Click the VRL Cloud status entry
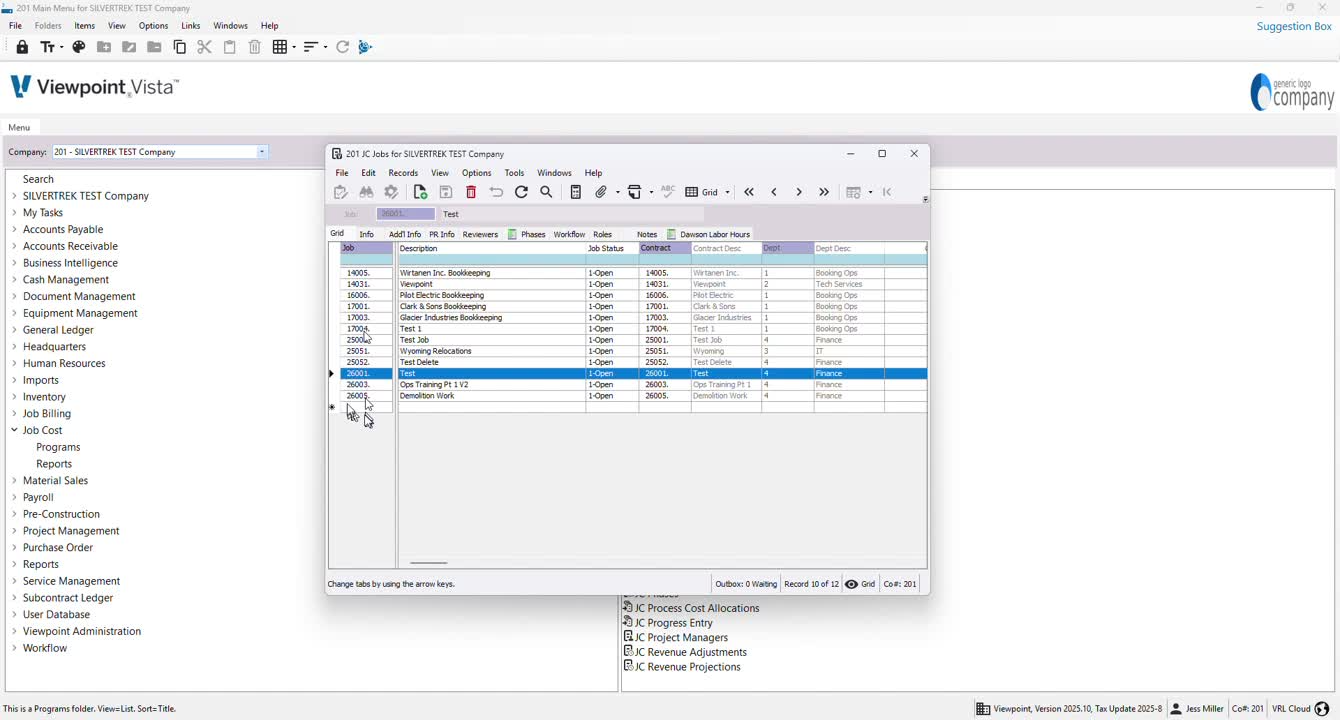The image size is (1340, 720). [x=1300, y=709]
